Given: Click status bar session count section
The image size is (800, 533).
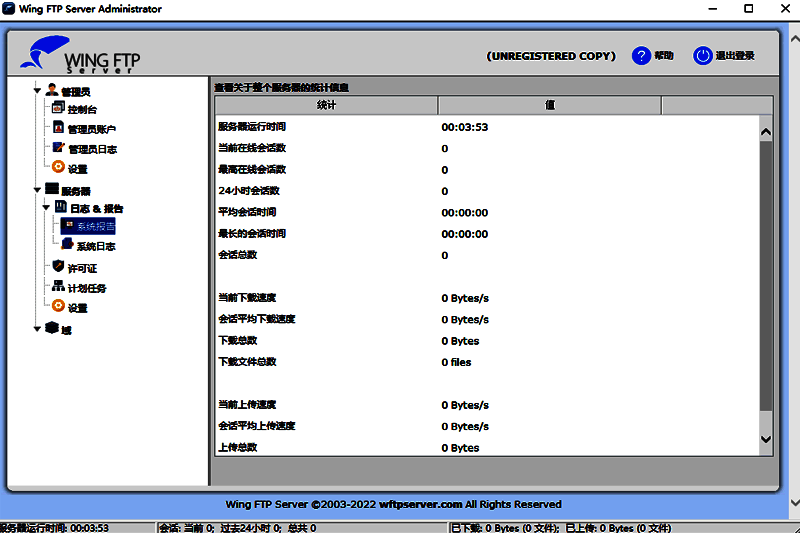Looking at the screenshot, I should pyautogui.click(x=302, y=528).
